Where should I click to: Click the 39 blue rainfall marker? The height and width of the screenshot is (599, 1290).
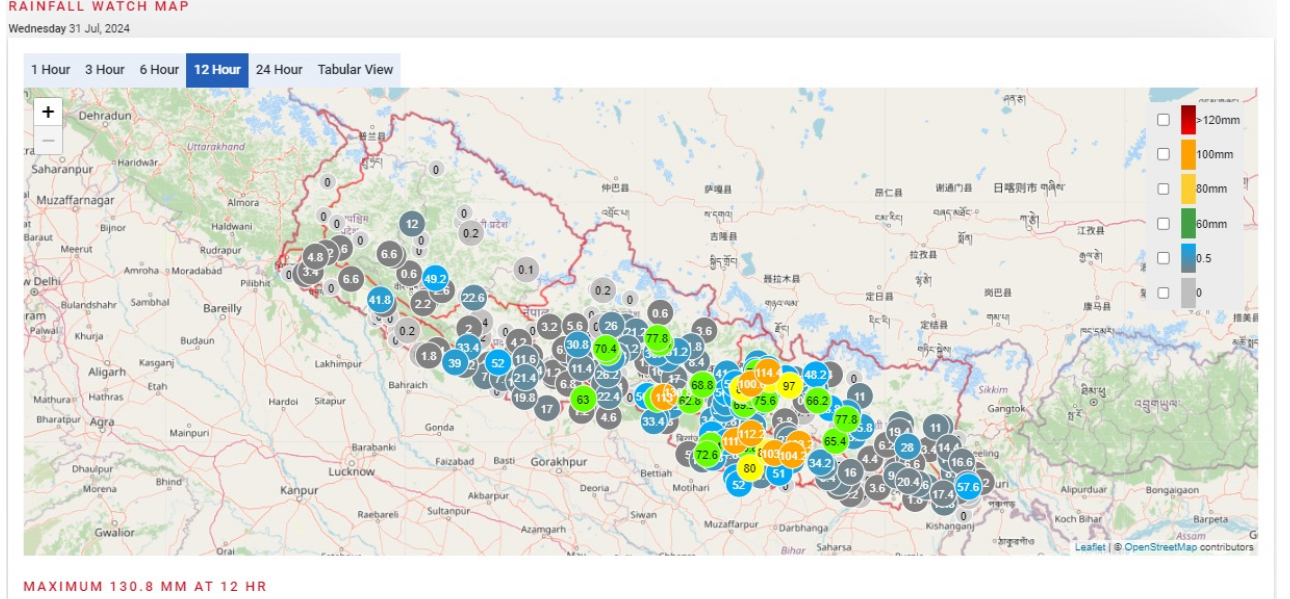pyautogui.click(x=455, y=363)
